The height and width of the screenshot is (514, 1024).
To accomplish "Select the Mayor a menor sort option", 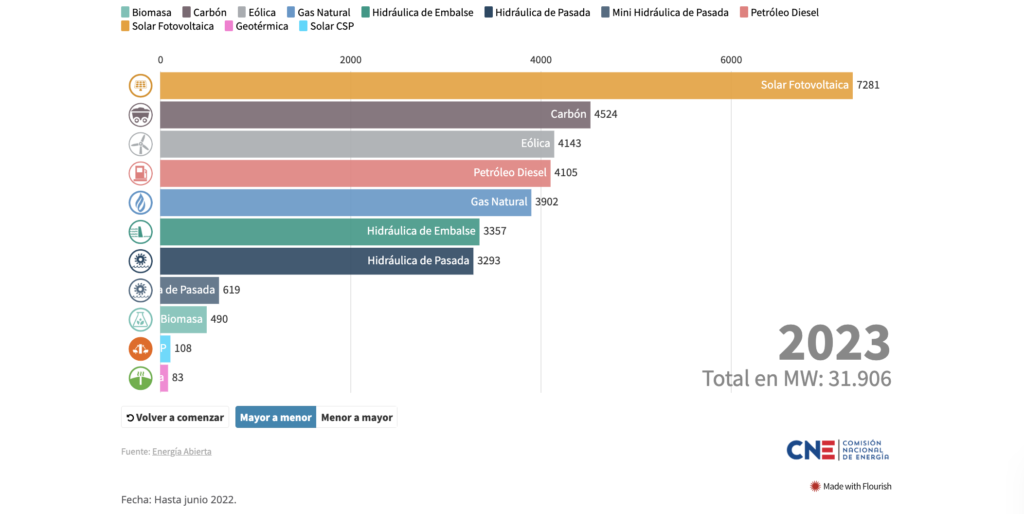I will (275, 417).
